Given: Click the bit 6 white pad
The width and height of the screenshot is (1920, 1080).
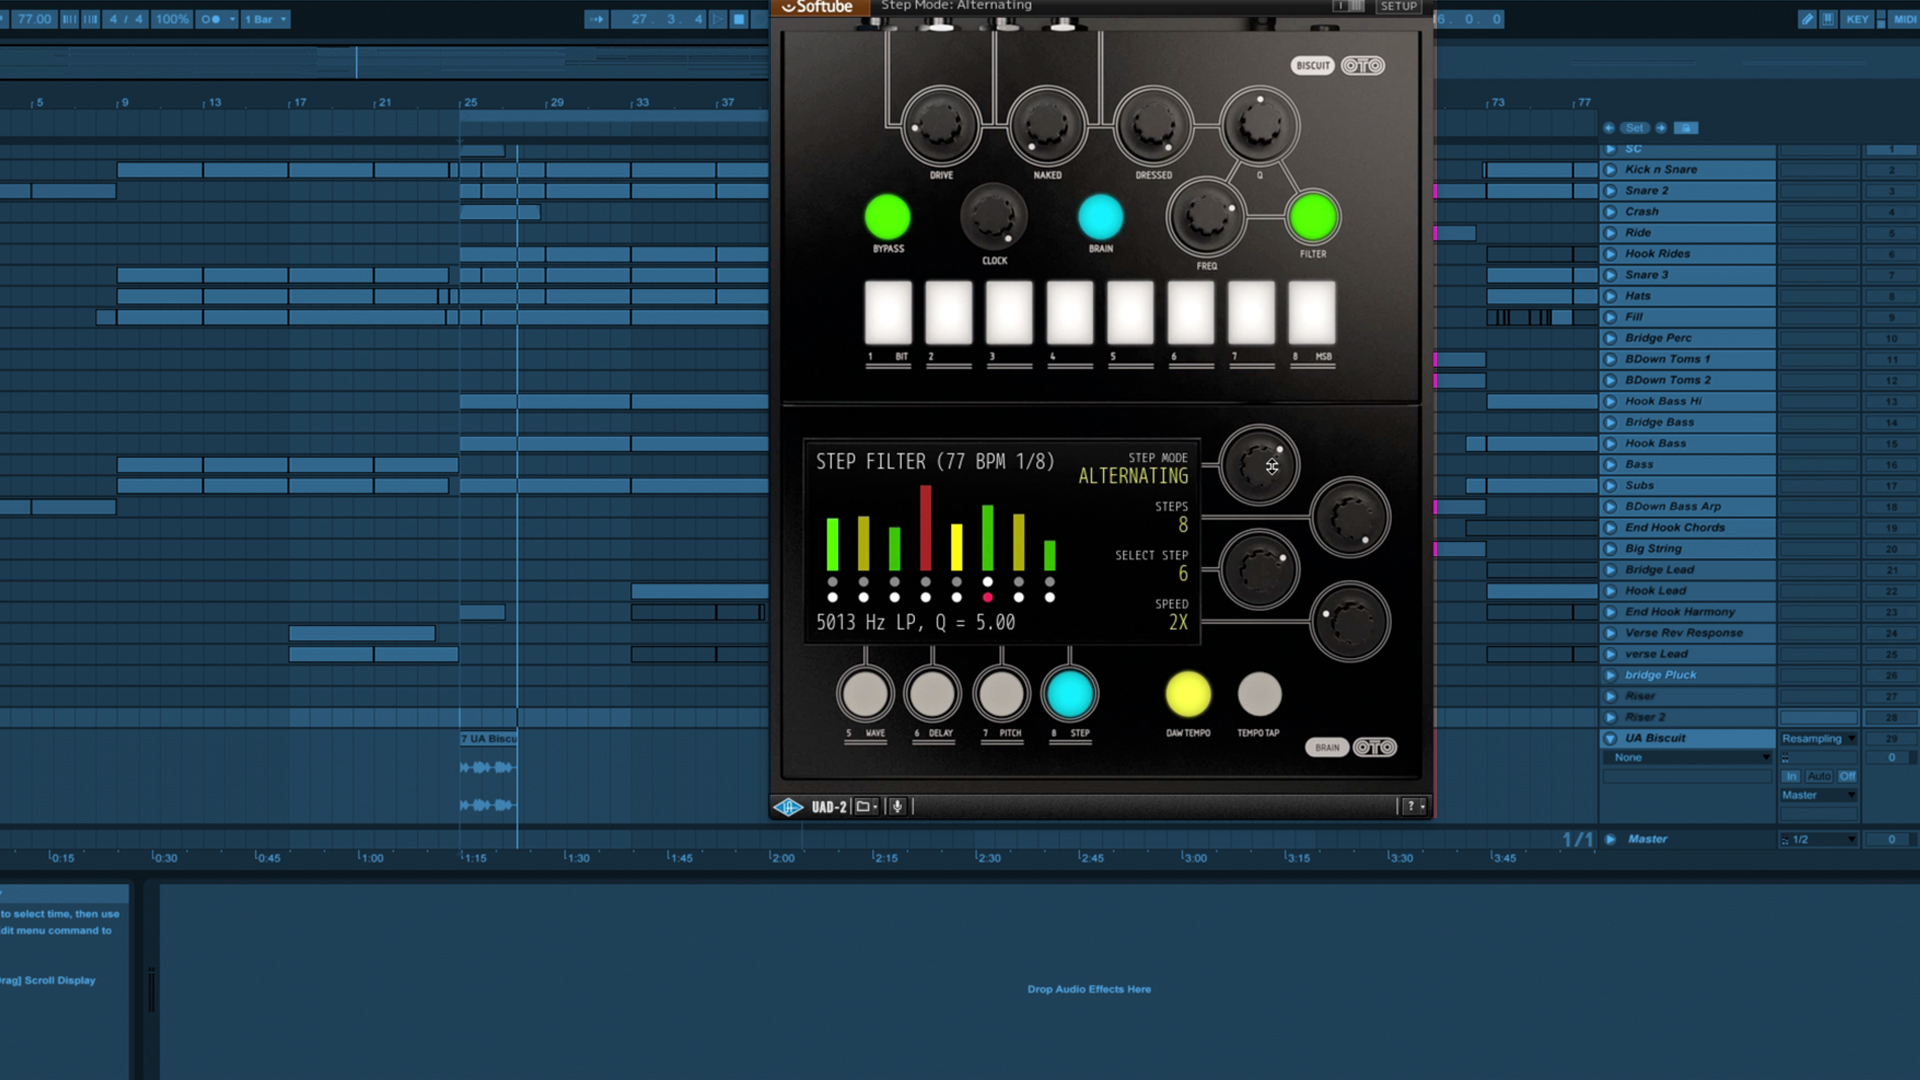Looking at the screenshot, I should 1191,312.
